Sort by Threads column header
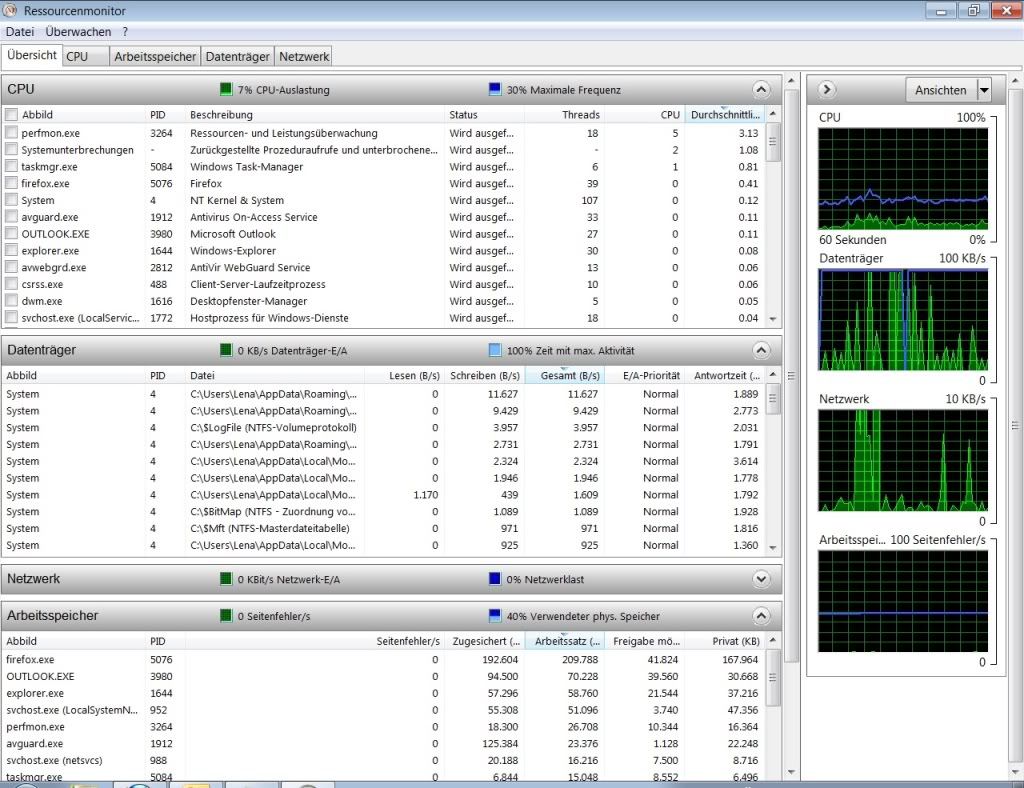 coord(580,115)
